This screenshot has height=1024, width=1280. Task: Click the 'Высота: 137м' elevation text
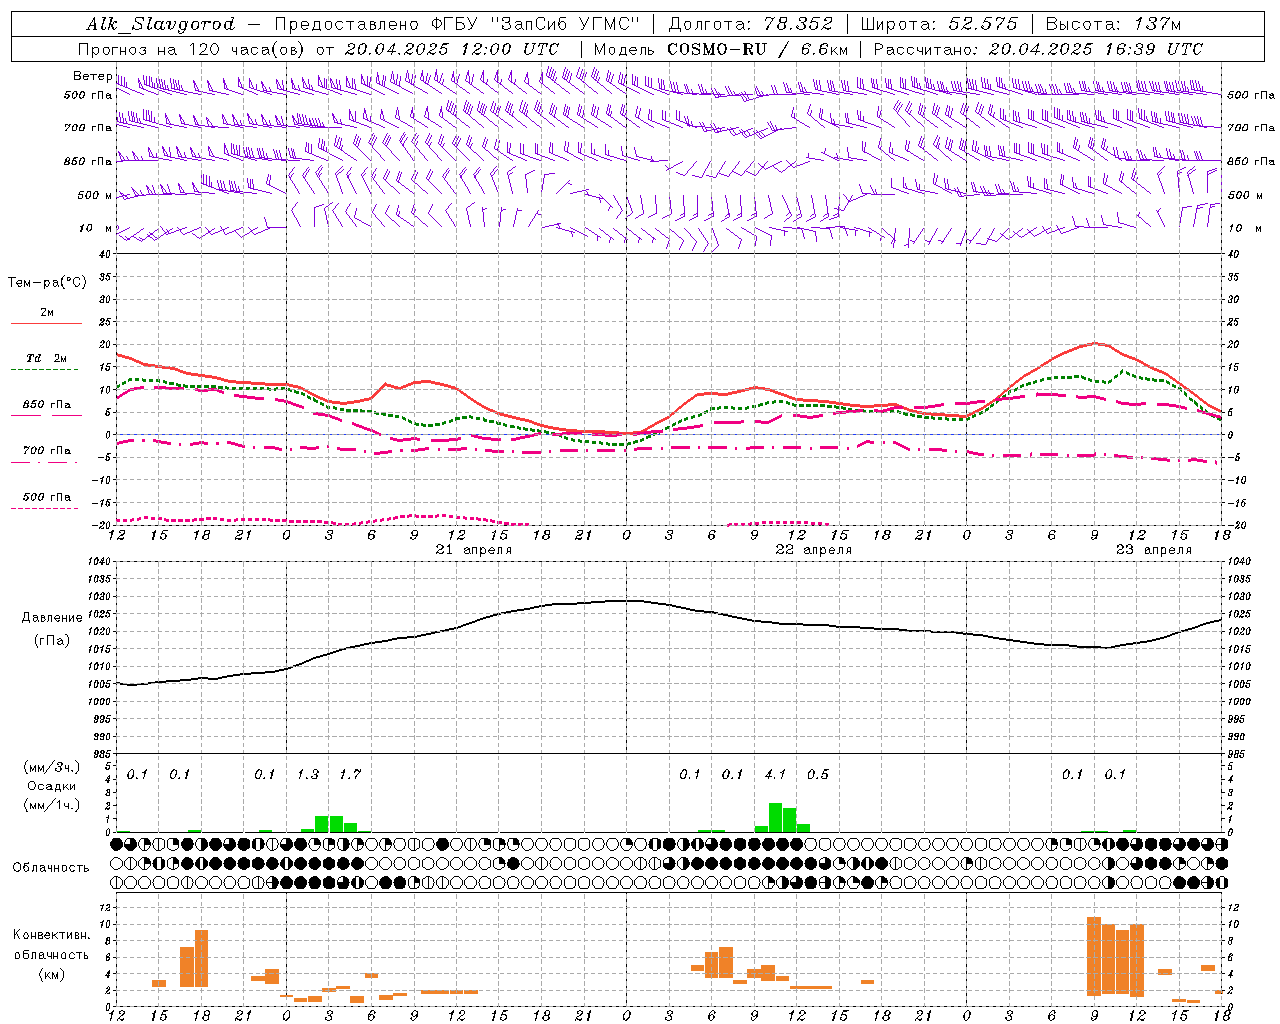pos(1113,24)
